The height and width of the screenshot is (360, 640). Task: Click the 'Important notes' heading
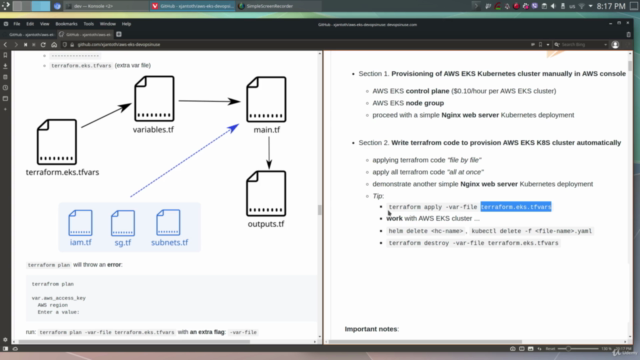click(371, 329)
